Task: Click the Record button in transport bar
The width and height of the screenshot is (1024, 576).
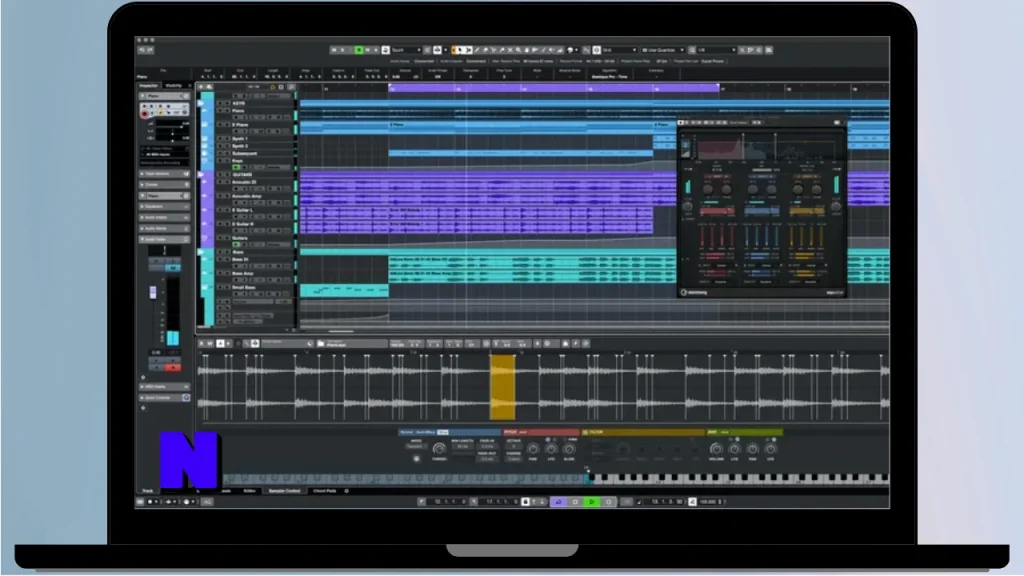Action: pos(609,502)
